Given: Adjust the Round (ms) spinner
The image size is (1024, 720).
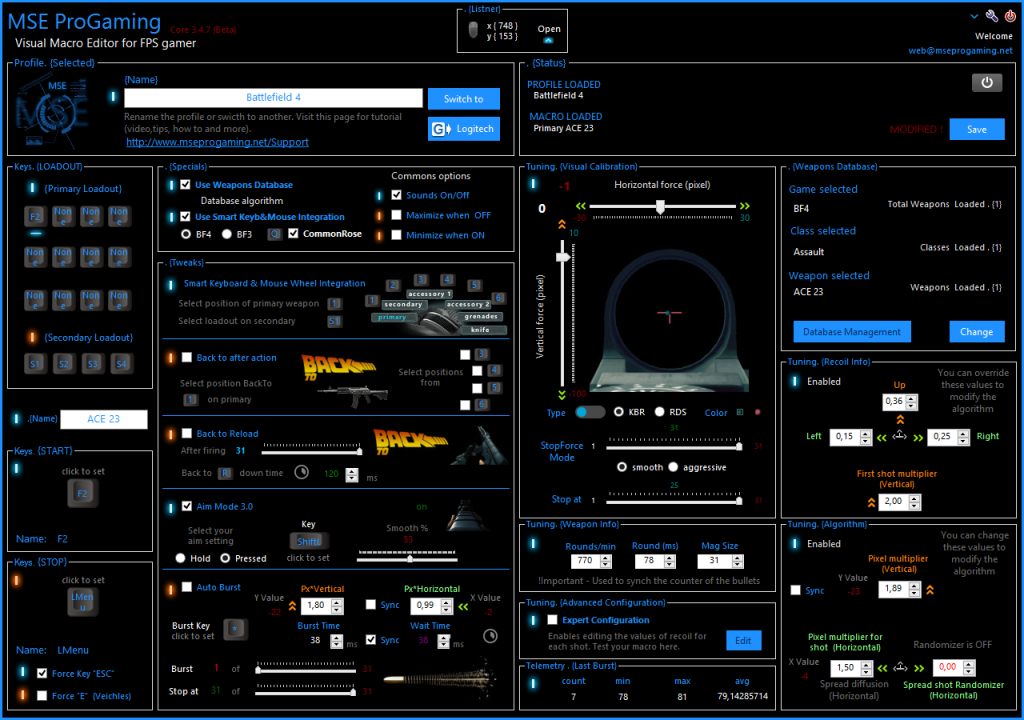Looking at the screenshot, I should pos(669,561).
